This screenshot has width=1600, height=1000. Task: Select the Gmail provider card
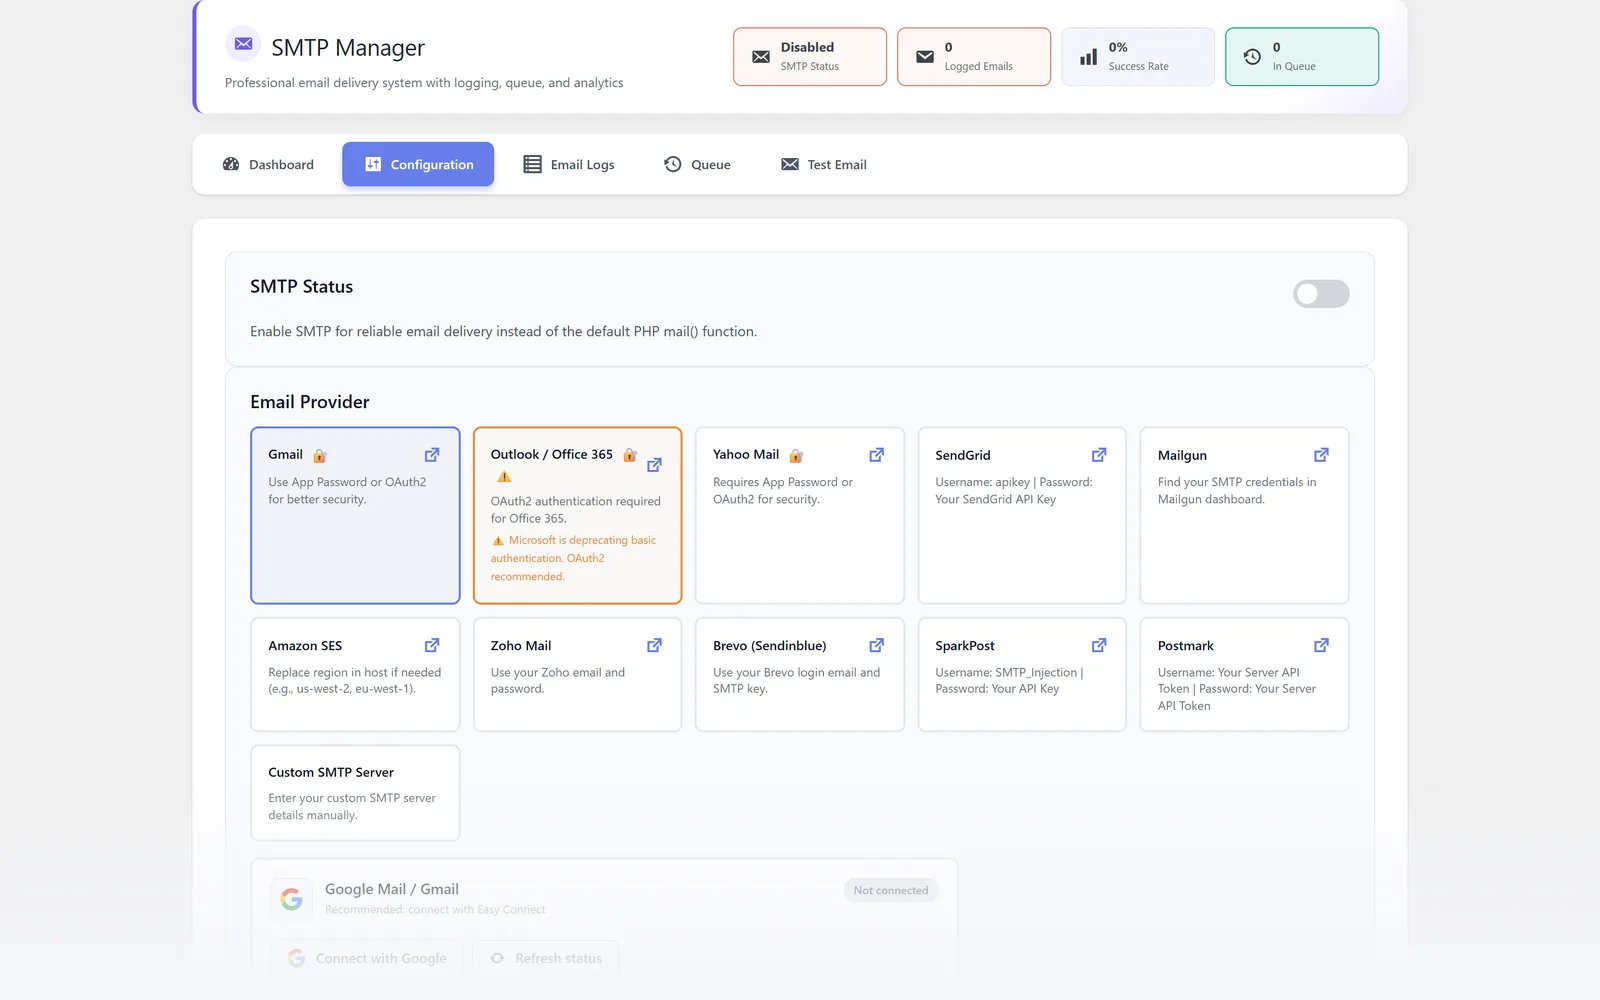[x=355, y=516]
